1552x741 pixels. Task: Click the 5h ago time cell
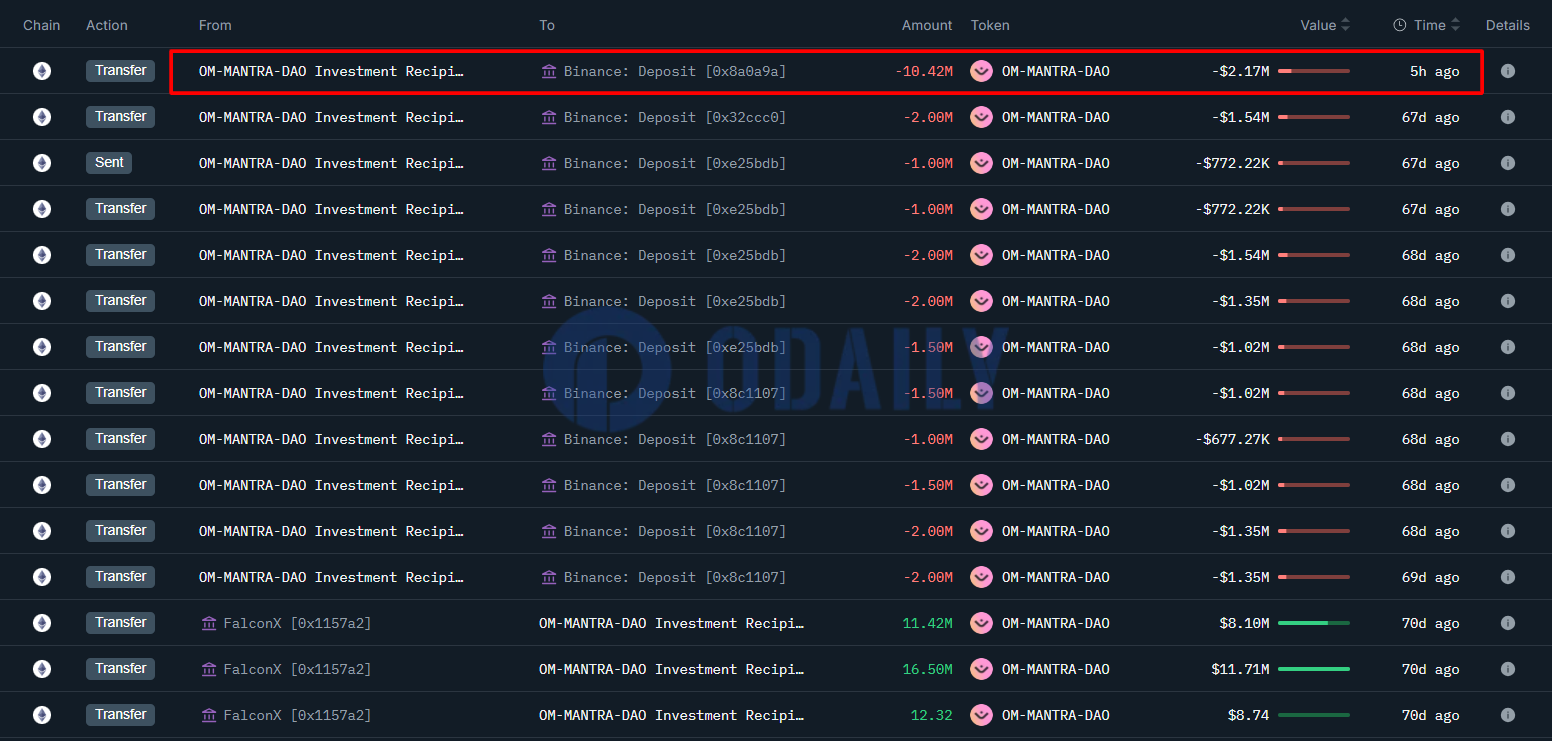pyautogui.click(x=1434, y=71)
